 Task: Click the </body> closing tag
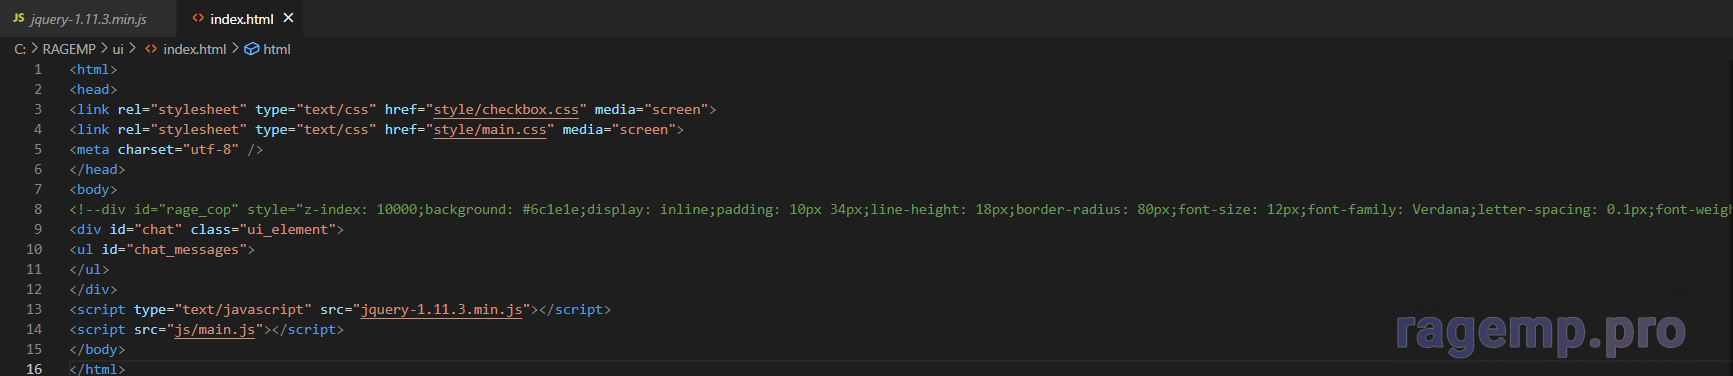tap(97, 350)
